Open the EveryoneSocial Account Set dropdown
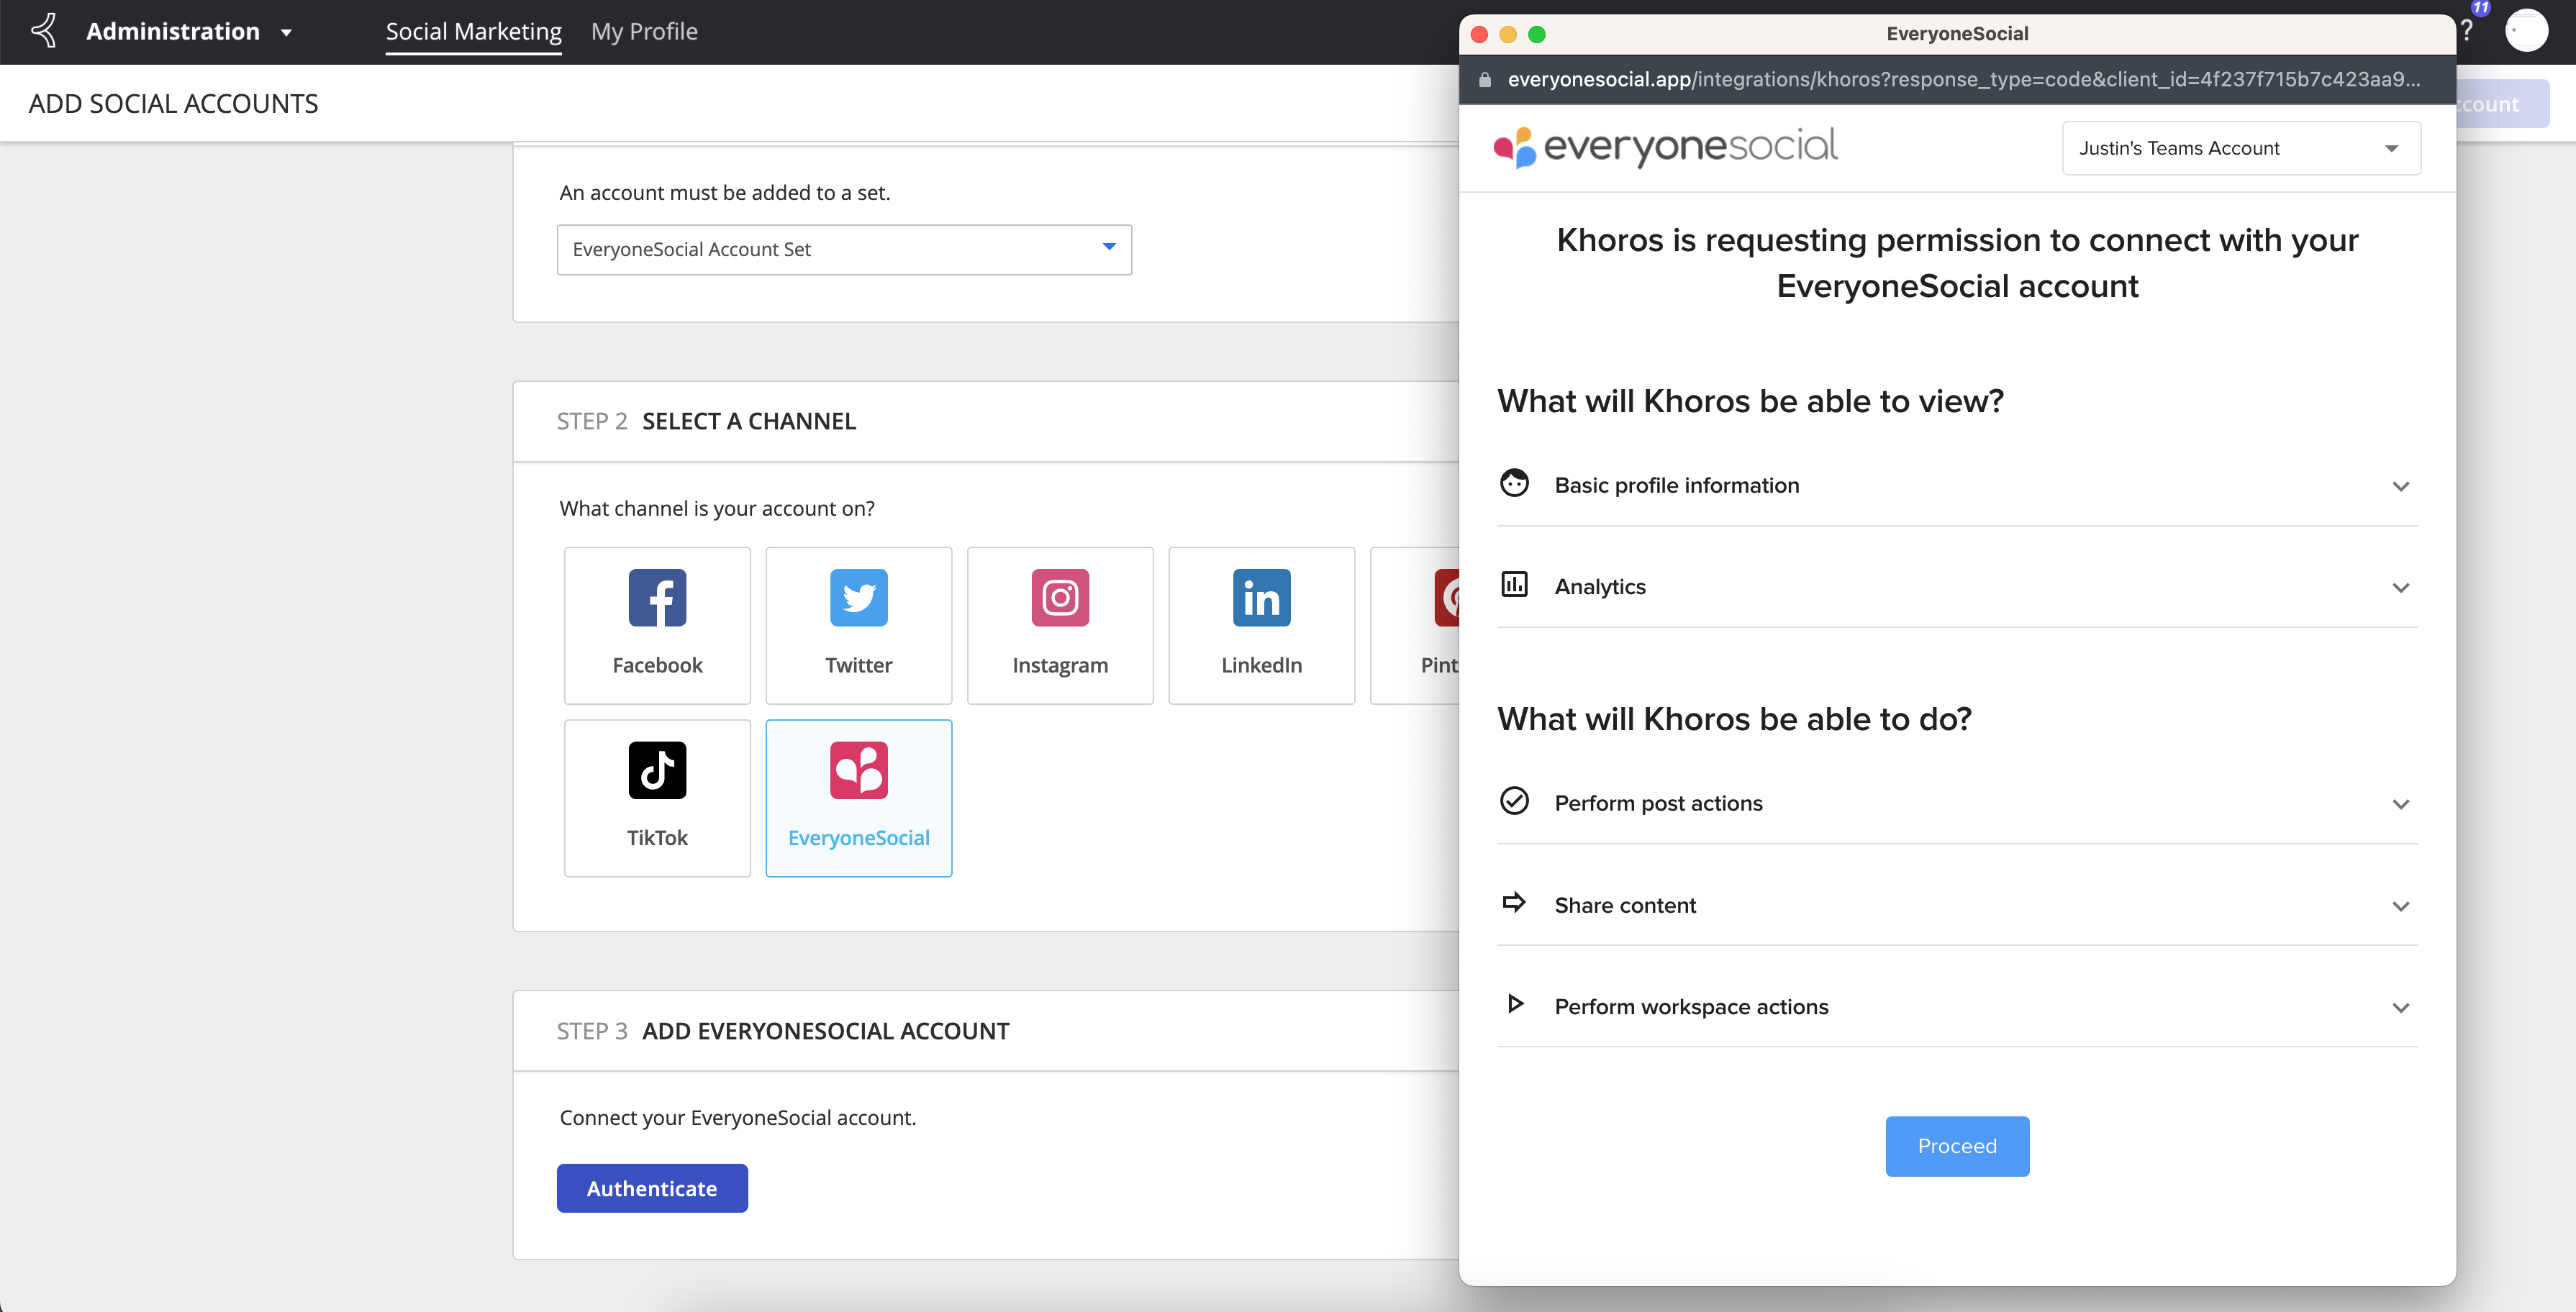This screenshot has height=1312, width=2576. pos(843,250)
